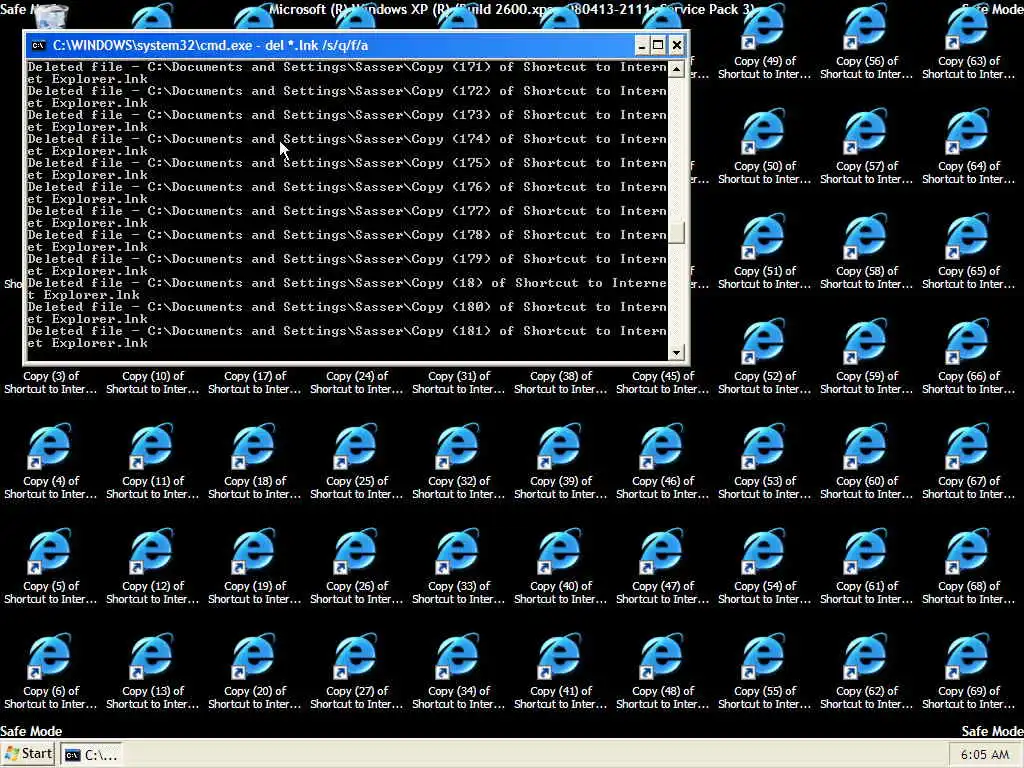The height and width of the screenshot is (768, 1024).
Task: Click the 'Copy (38) of Shortcut to Inter...' label
Action: coord(560,383)
